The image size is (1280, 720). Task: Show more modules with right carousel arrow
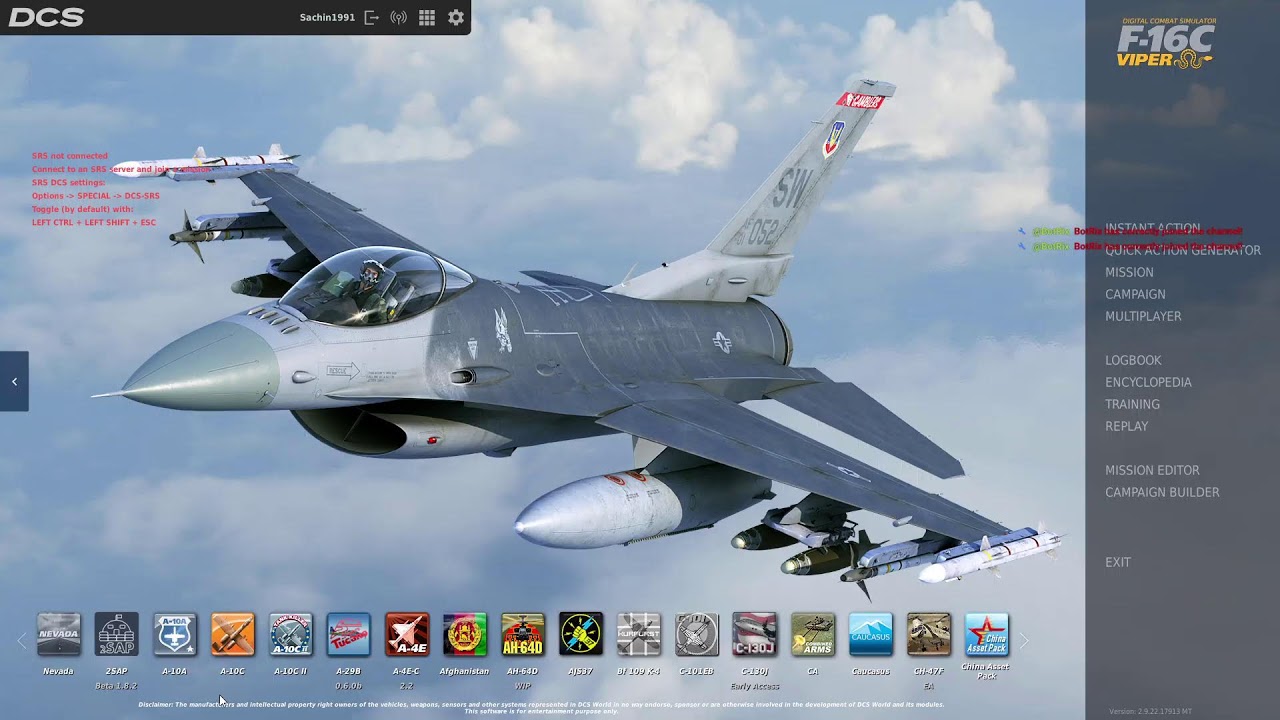click(1023, 641)
